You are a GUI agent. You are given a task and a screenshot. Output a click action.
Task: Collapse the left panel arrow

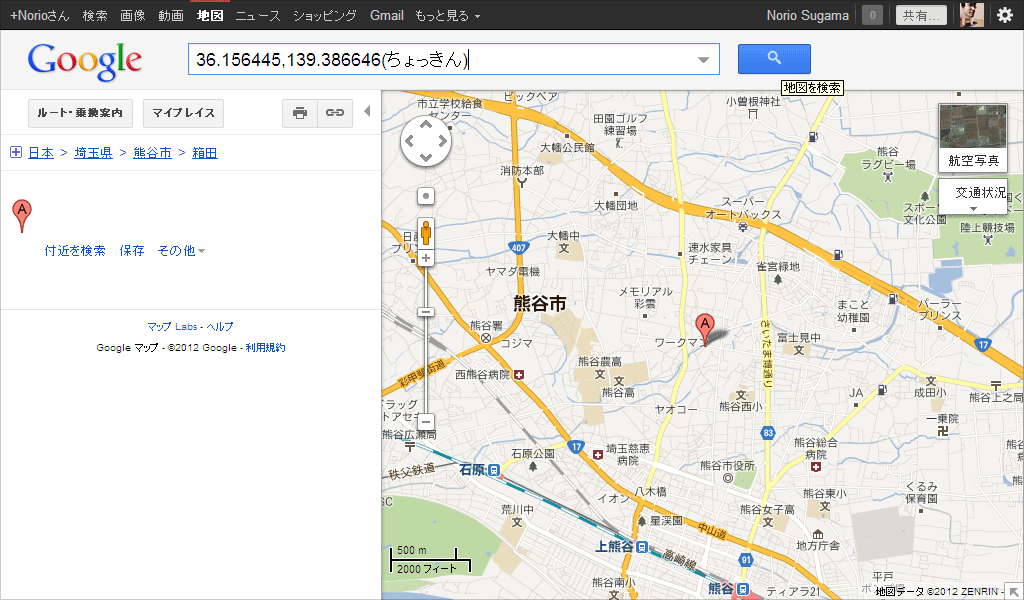click(367, 111)
